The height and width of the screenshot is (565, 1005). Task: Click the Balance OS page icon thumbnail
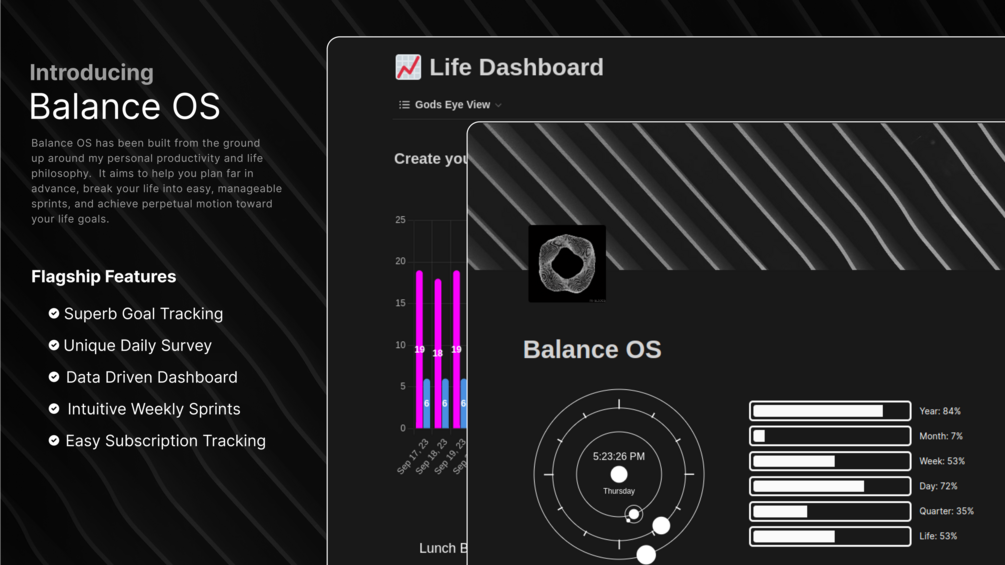[567, 263]
